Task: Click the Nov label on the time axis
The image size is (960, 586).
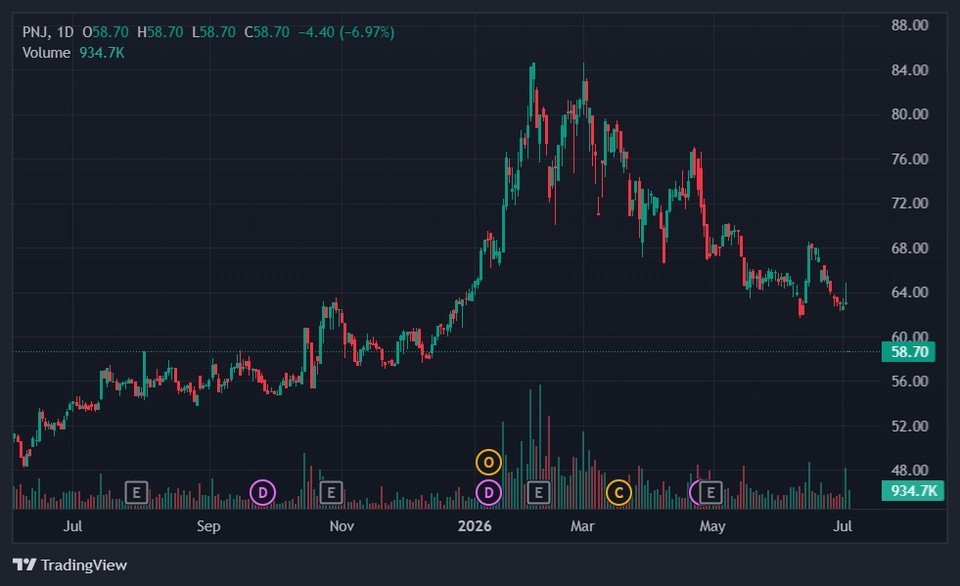Action: click(x=342, y=526)
